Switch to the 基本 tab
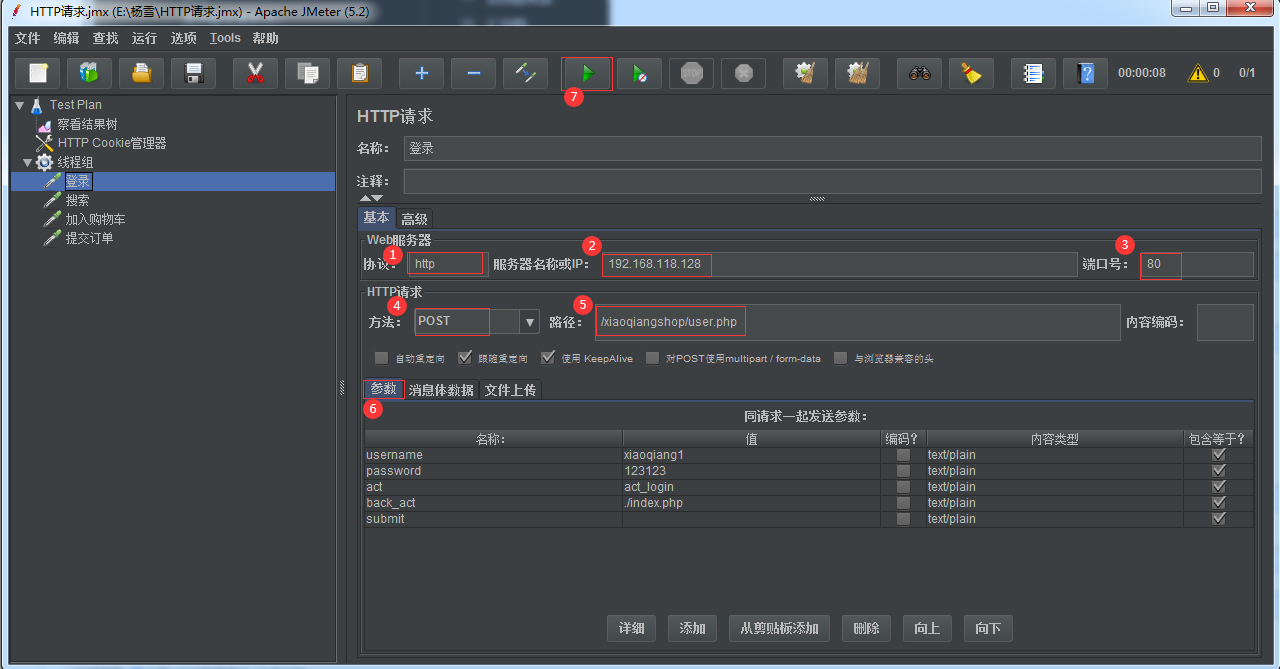 (x=377, y=218)
